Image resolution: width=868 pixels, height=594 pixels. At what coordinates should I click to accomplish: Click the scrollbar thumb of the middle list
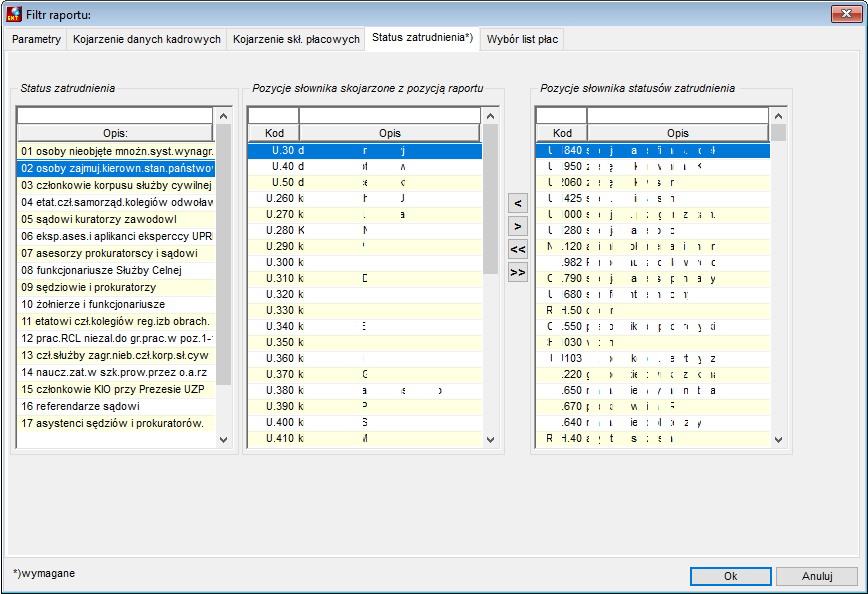tap(490, 199)
